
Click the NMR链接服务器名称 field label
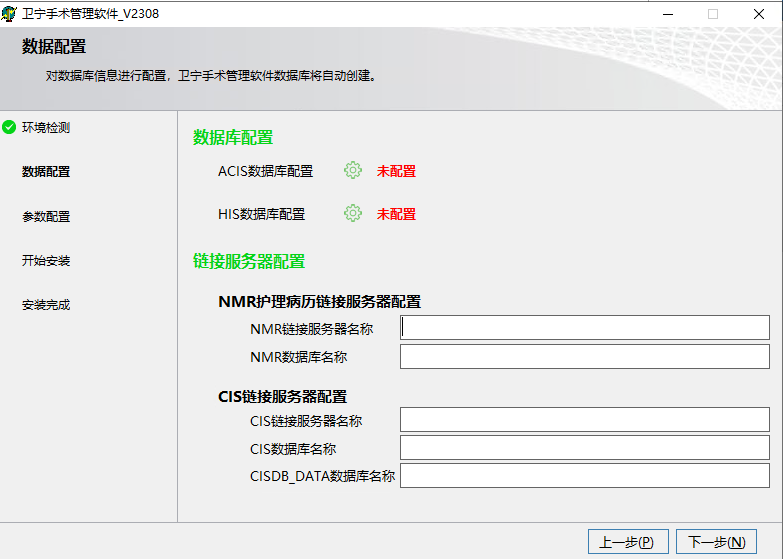[x=312, y=329]
